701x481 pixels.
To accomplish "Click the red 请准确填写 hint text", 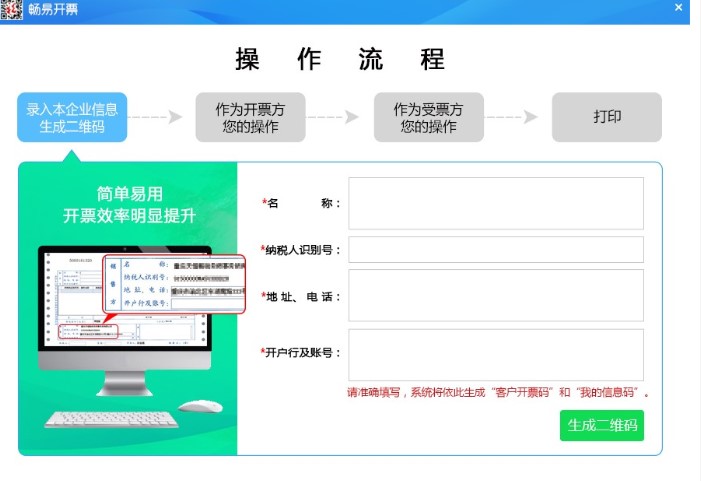I will tap(498, 392).
